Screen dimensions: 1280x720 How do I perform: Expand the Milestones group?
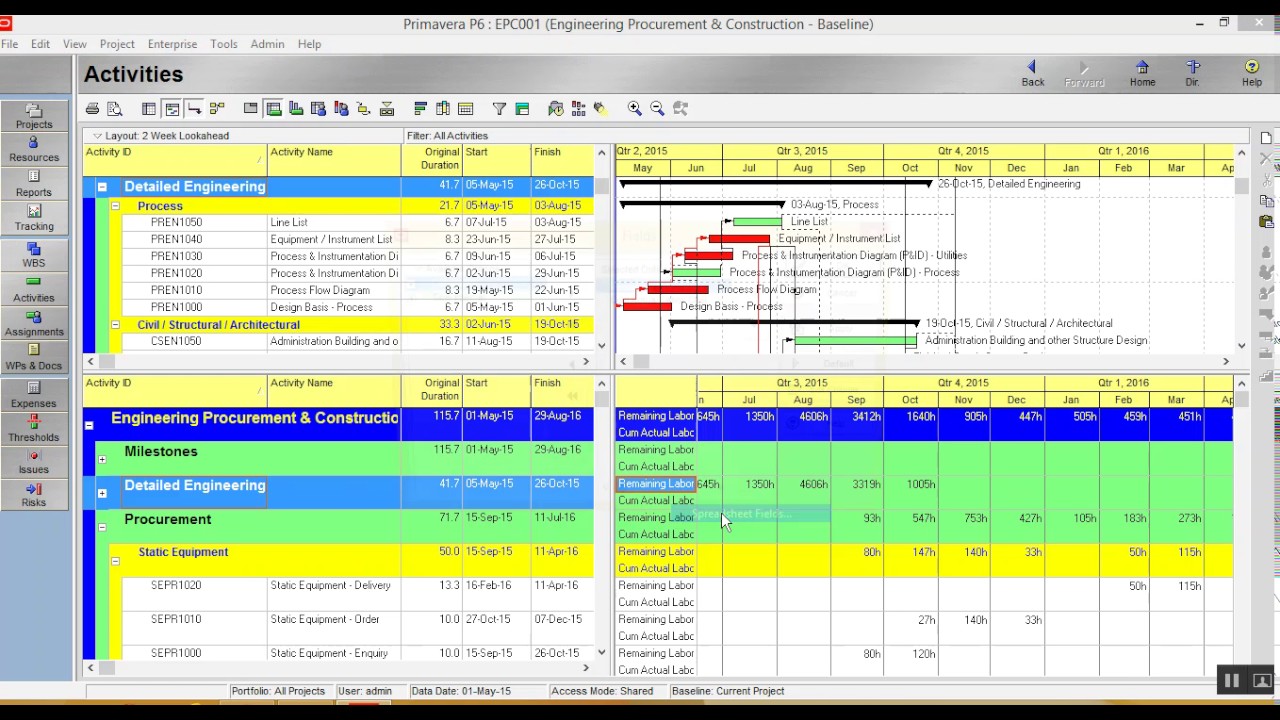tap(102, 459)
